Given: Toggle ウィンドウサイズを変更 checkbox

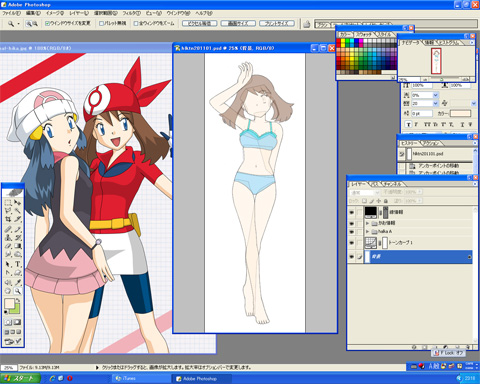Looking at the screenshot, I should (47, 23).
